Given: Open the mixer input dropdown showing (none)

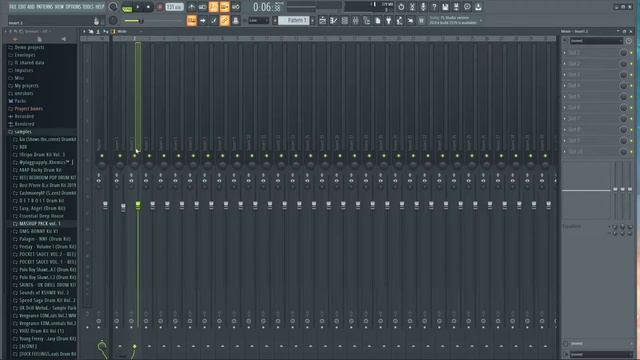Looking at the screenshot, I should click(x=596, y=41).
